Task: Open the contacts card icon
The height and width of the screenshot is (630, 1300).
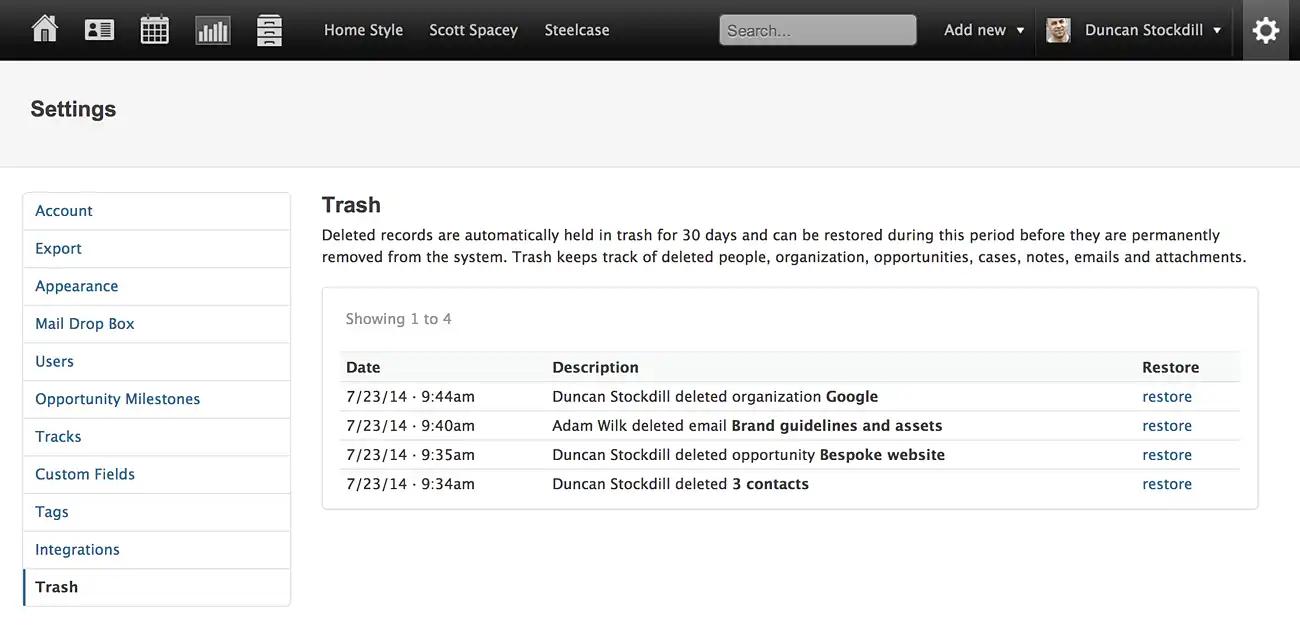Action: pyautogui.click(x=99, y=30)
